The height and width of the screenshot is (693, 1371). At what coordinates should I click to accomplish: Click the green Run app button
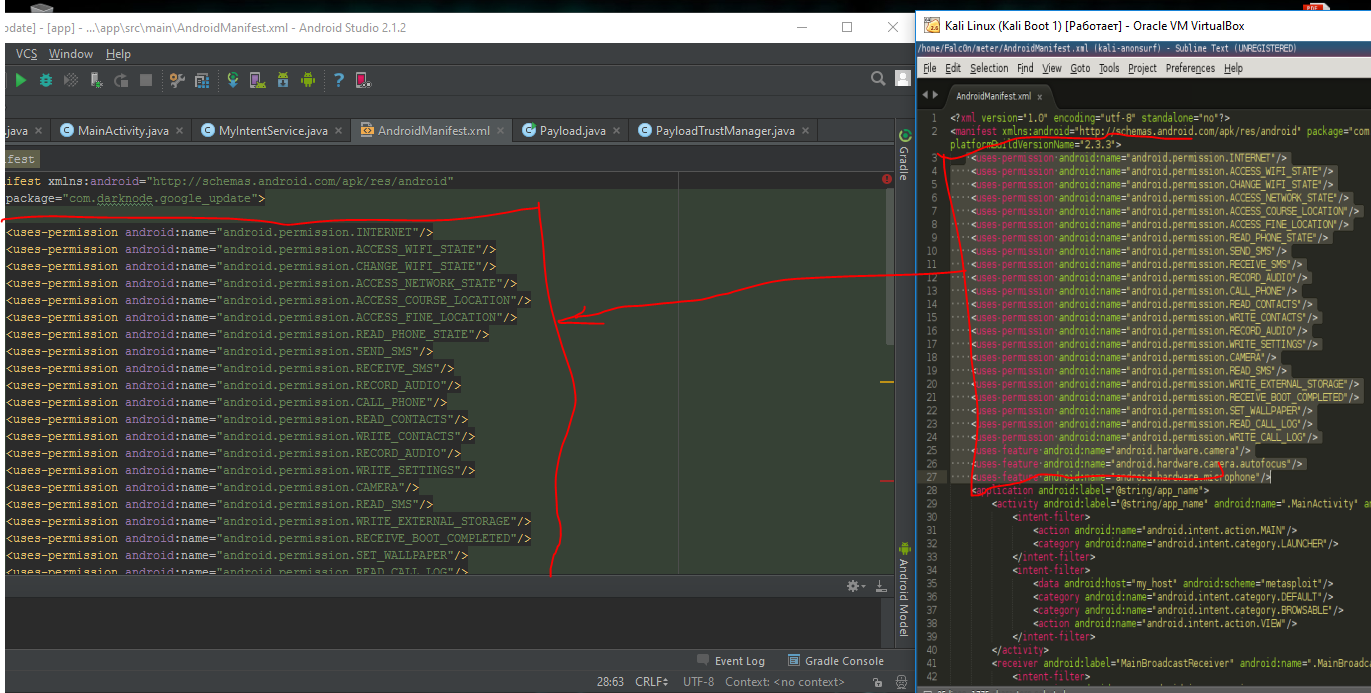20,80
